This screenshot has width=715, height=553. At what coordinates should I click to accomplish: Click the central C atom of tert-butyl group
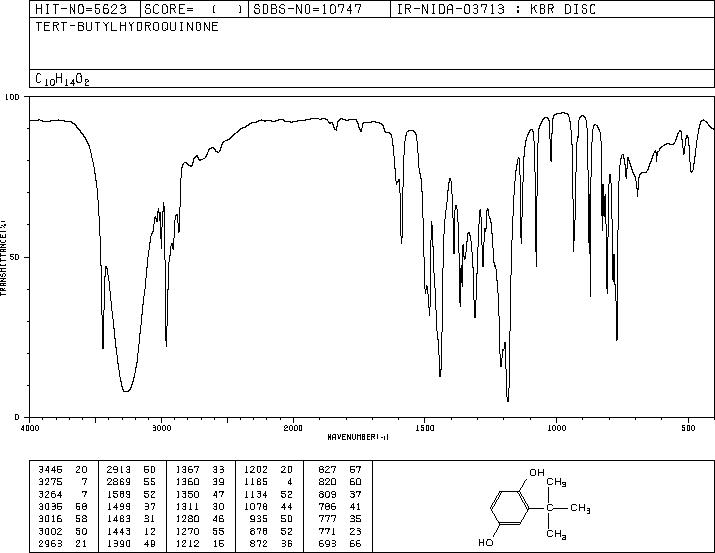pyautogui.click(x=550, y=507)
